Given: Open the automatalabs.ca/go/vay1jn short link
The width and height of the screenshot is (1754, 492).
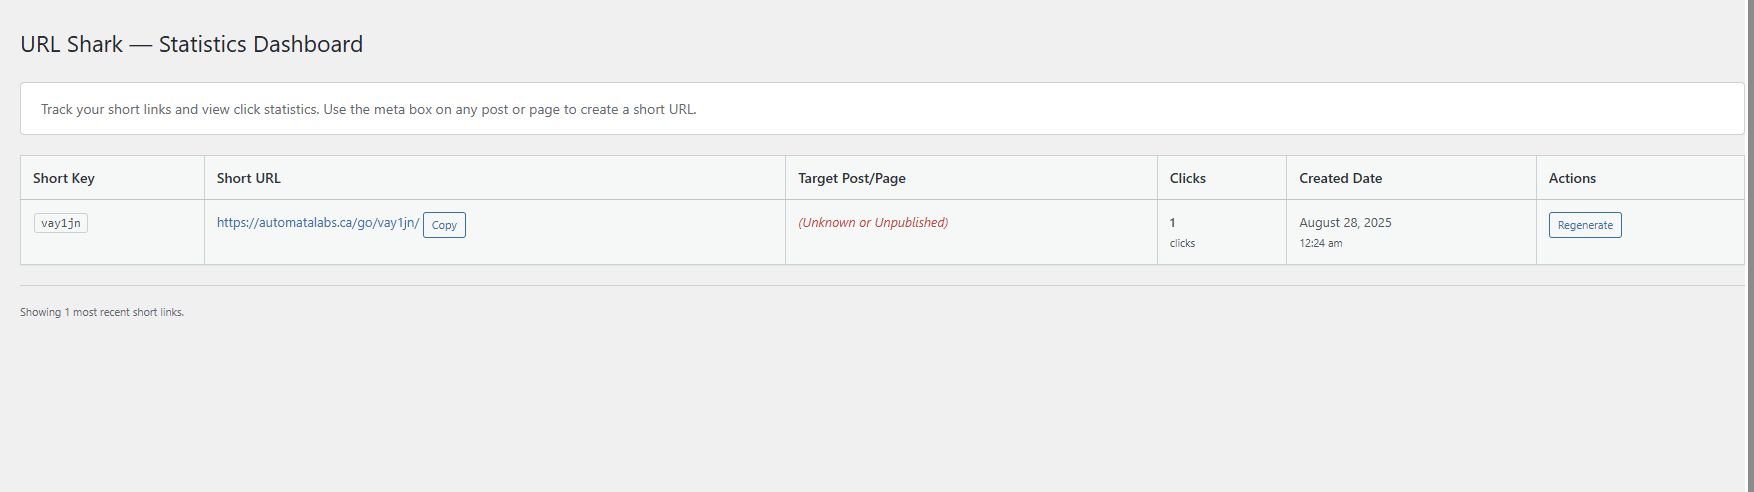Looking at the screenshot, I should click(x=317, y=223).
